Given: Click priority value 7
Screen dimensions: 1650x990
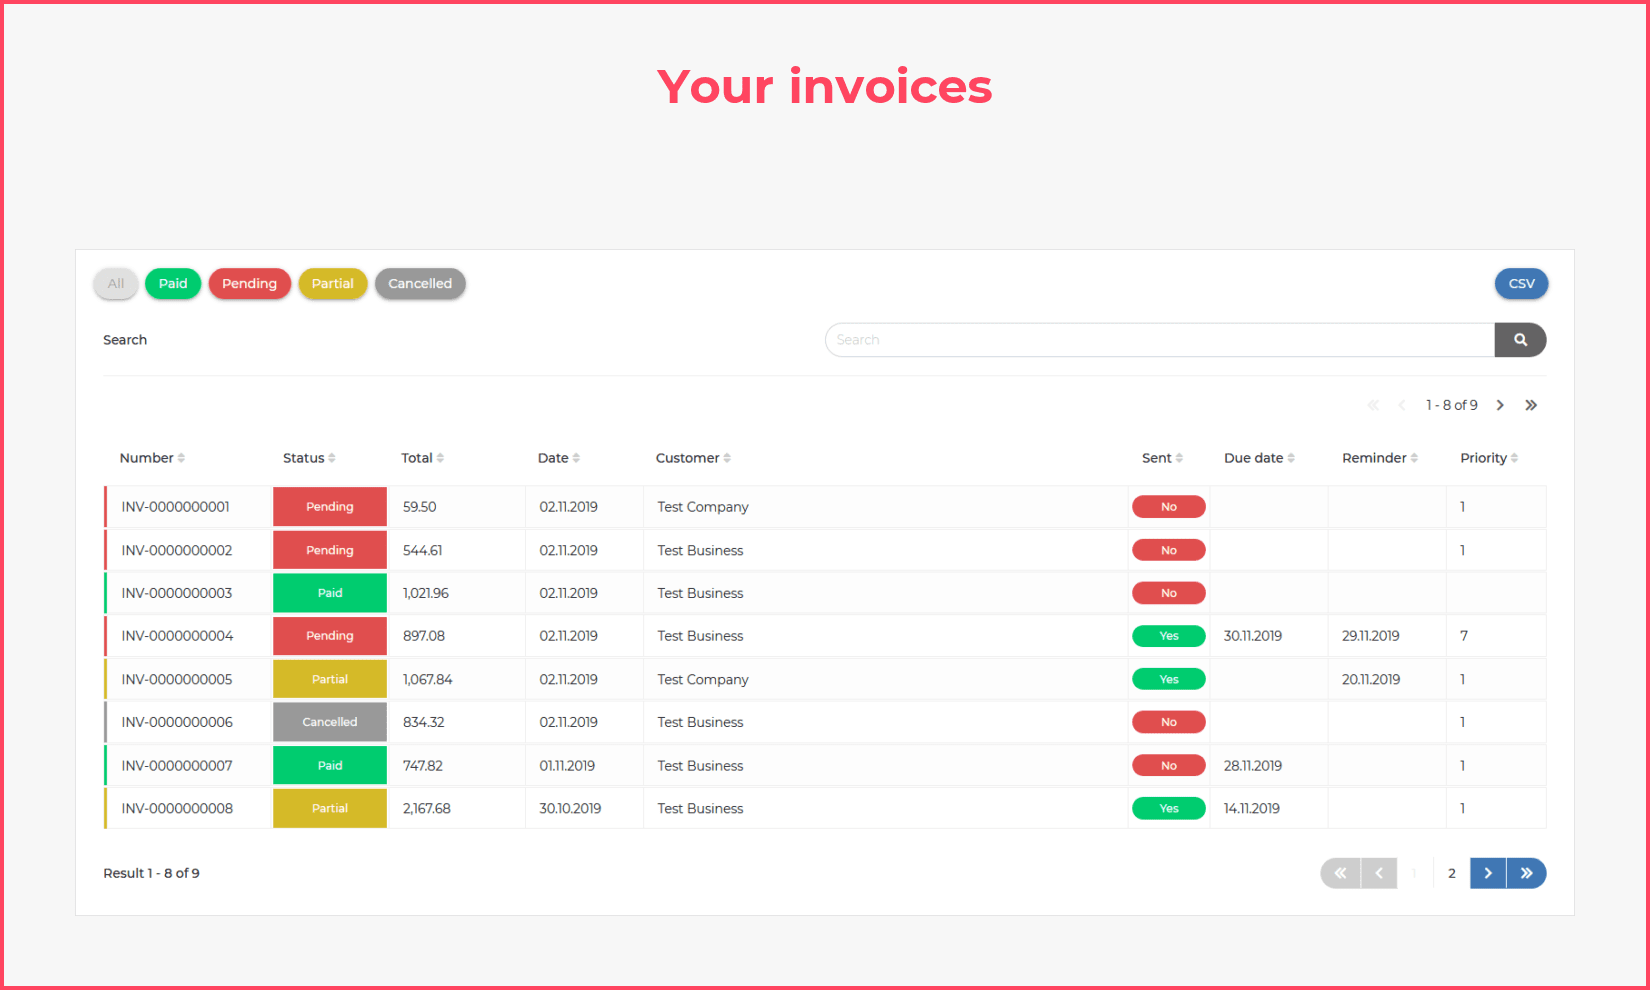Looking at the screenshot, I should pos(1464,636).
